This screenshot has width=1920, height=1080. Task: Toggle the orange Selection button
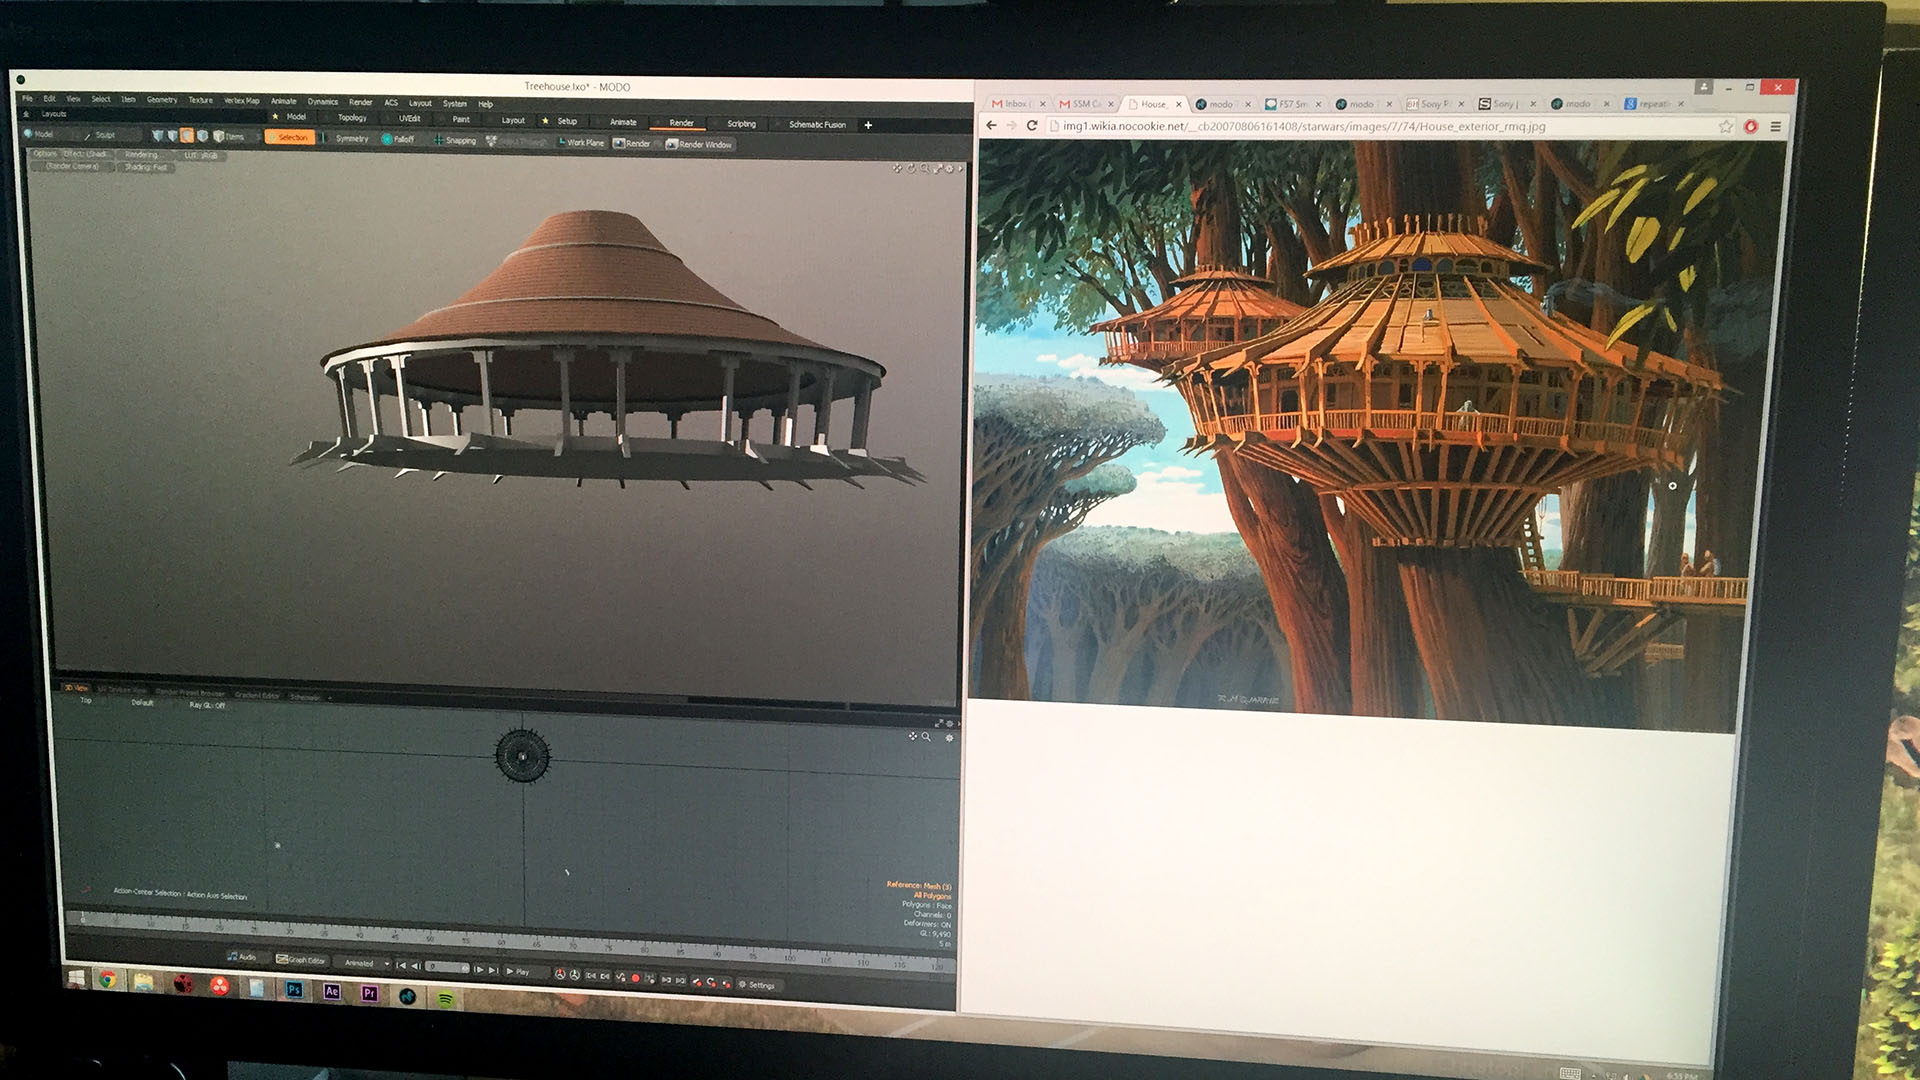pos(289,137)
